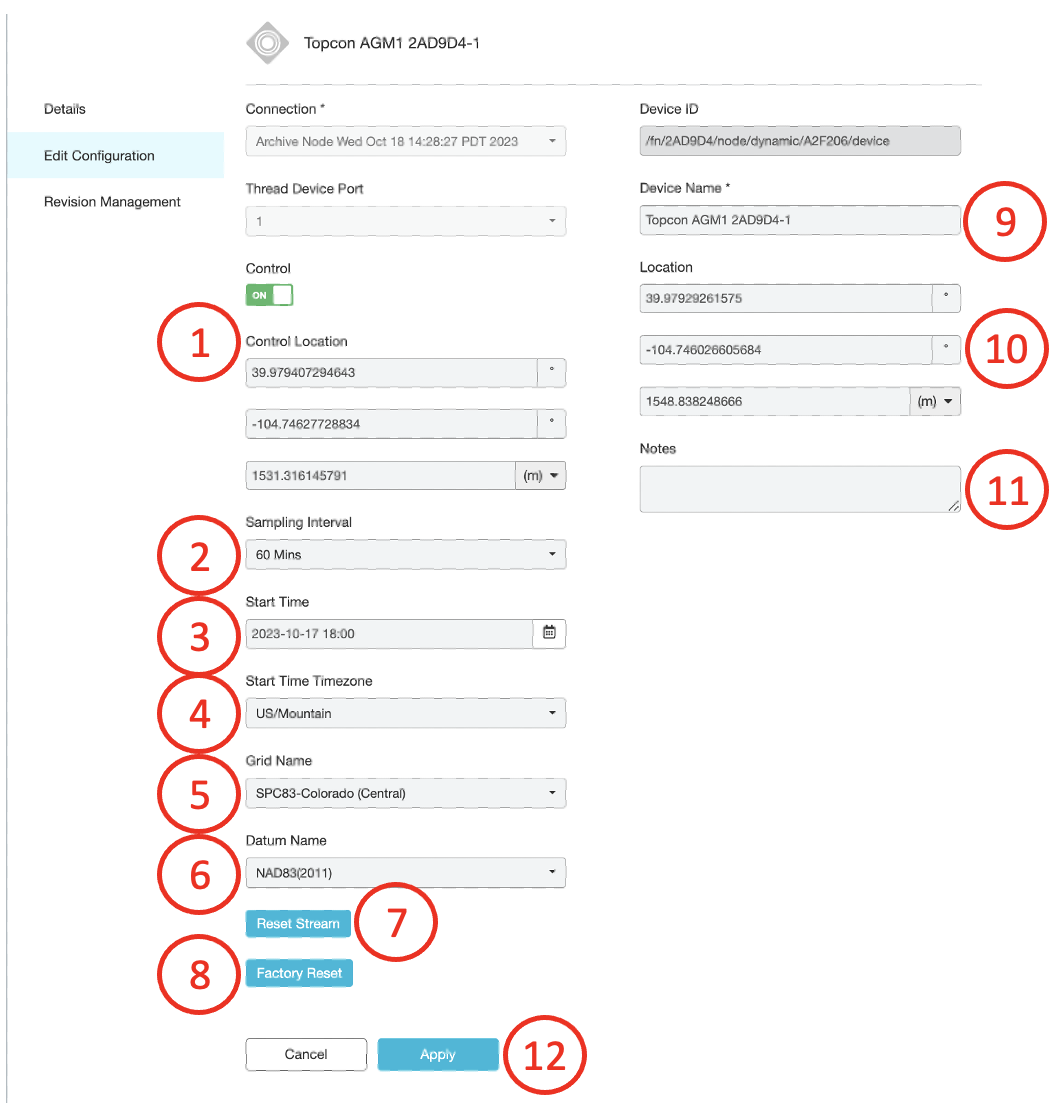Viewport: 1064px width, 1116px height.
Task: Open the Connection dropdown
Action: pyautogui.click(x=405, y=141)
